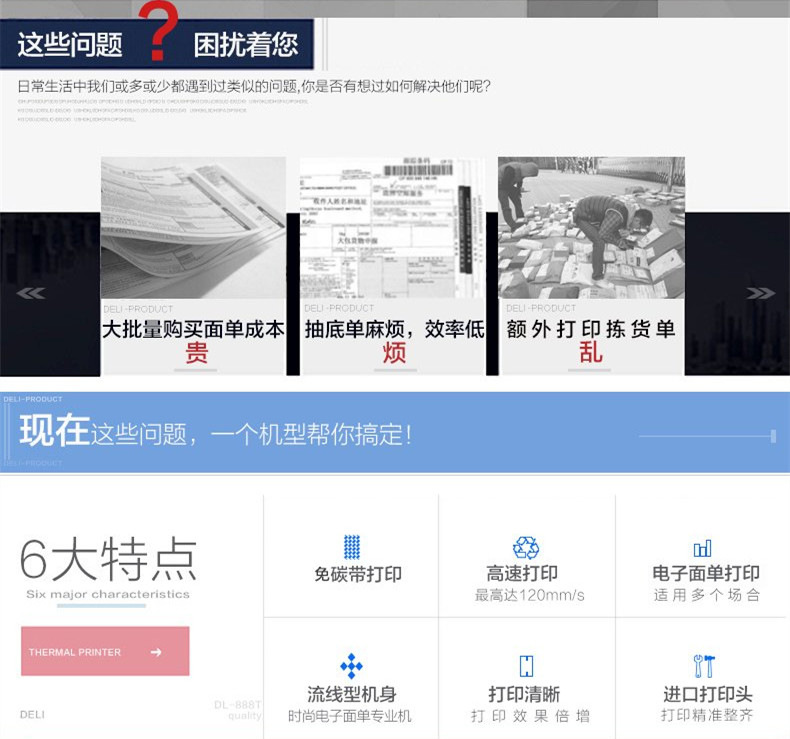Open the courier sorting parcels photo

click(x=591, y=227)
